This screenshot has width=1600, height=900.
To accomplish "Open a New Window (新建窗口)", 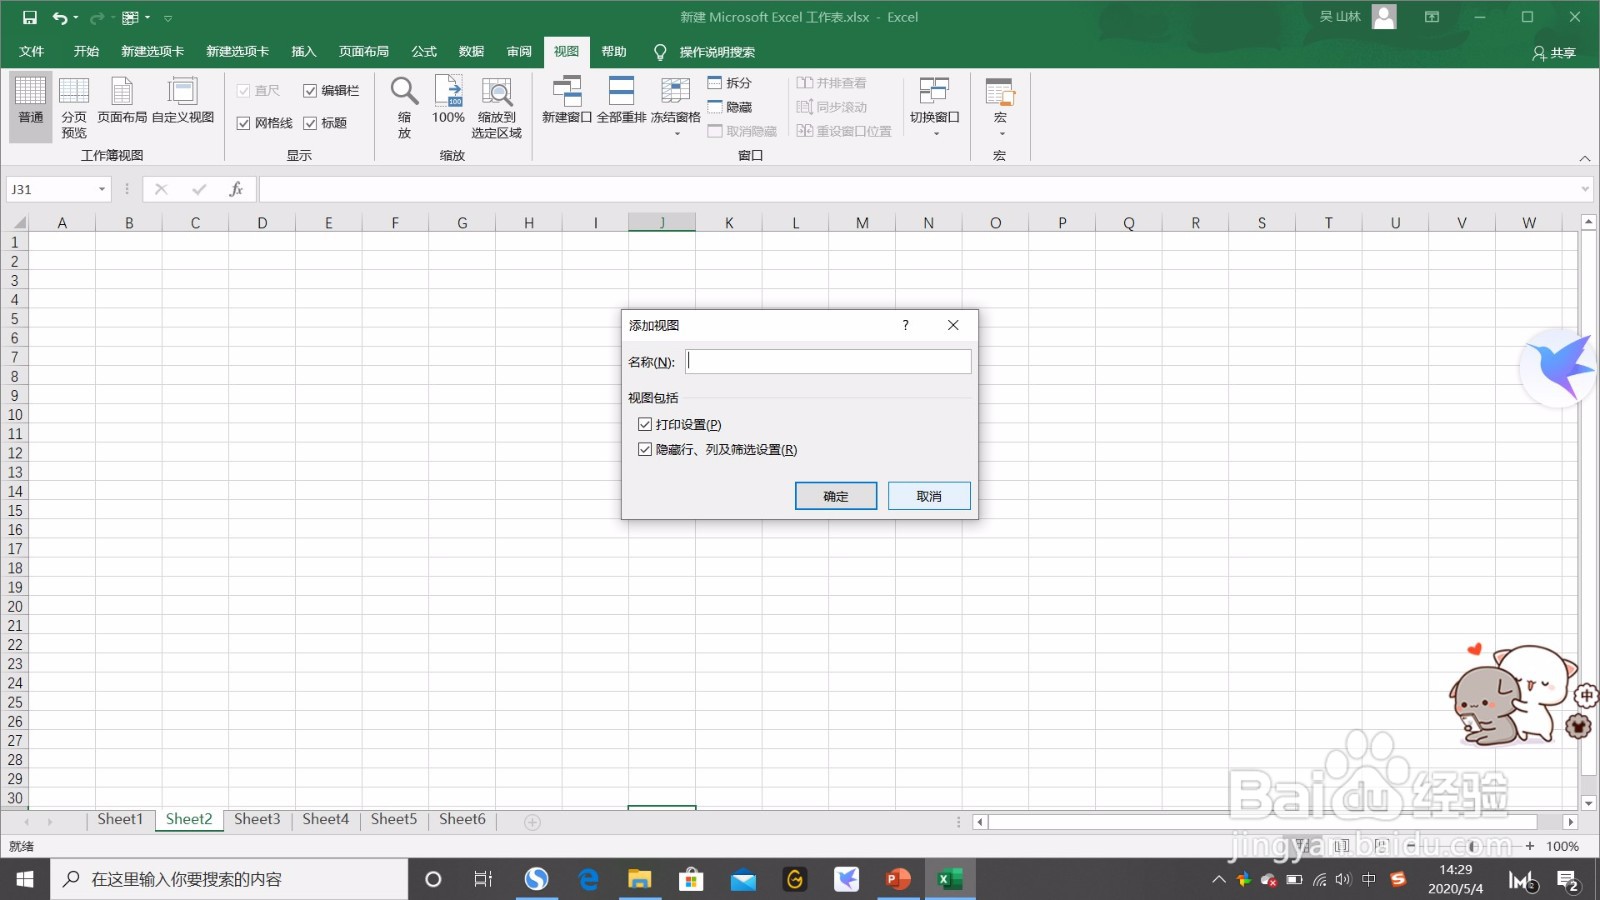I will pyautogui.click(x=567, y=100).
